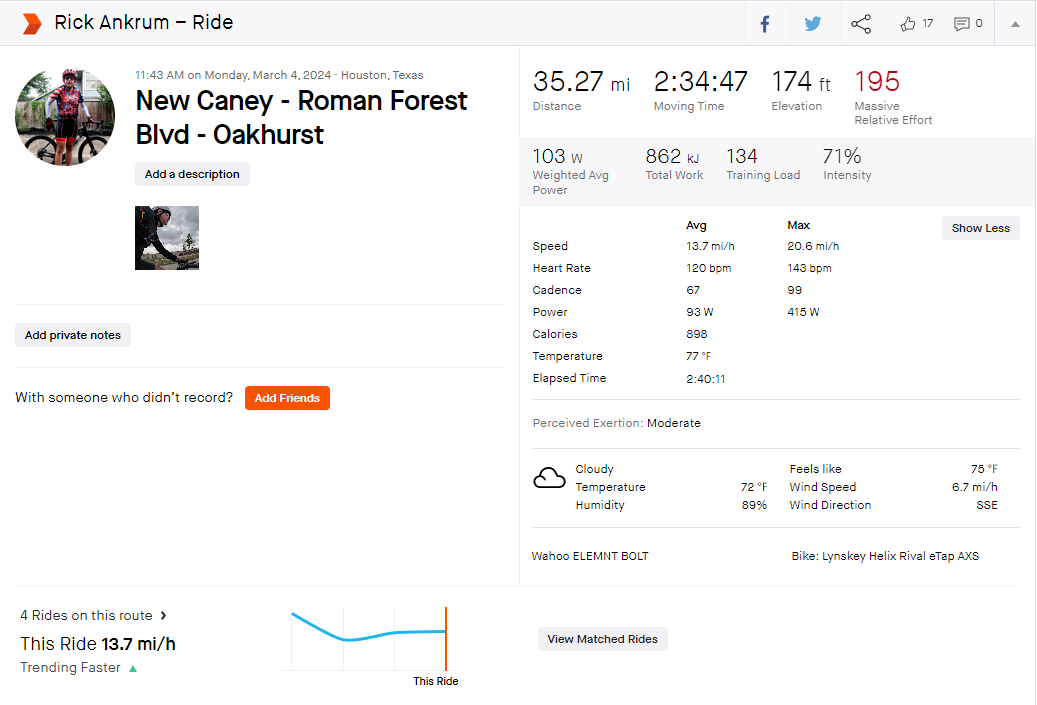Click Add private notes button

(73, 335)
